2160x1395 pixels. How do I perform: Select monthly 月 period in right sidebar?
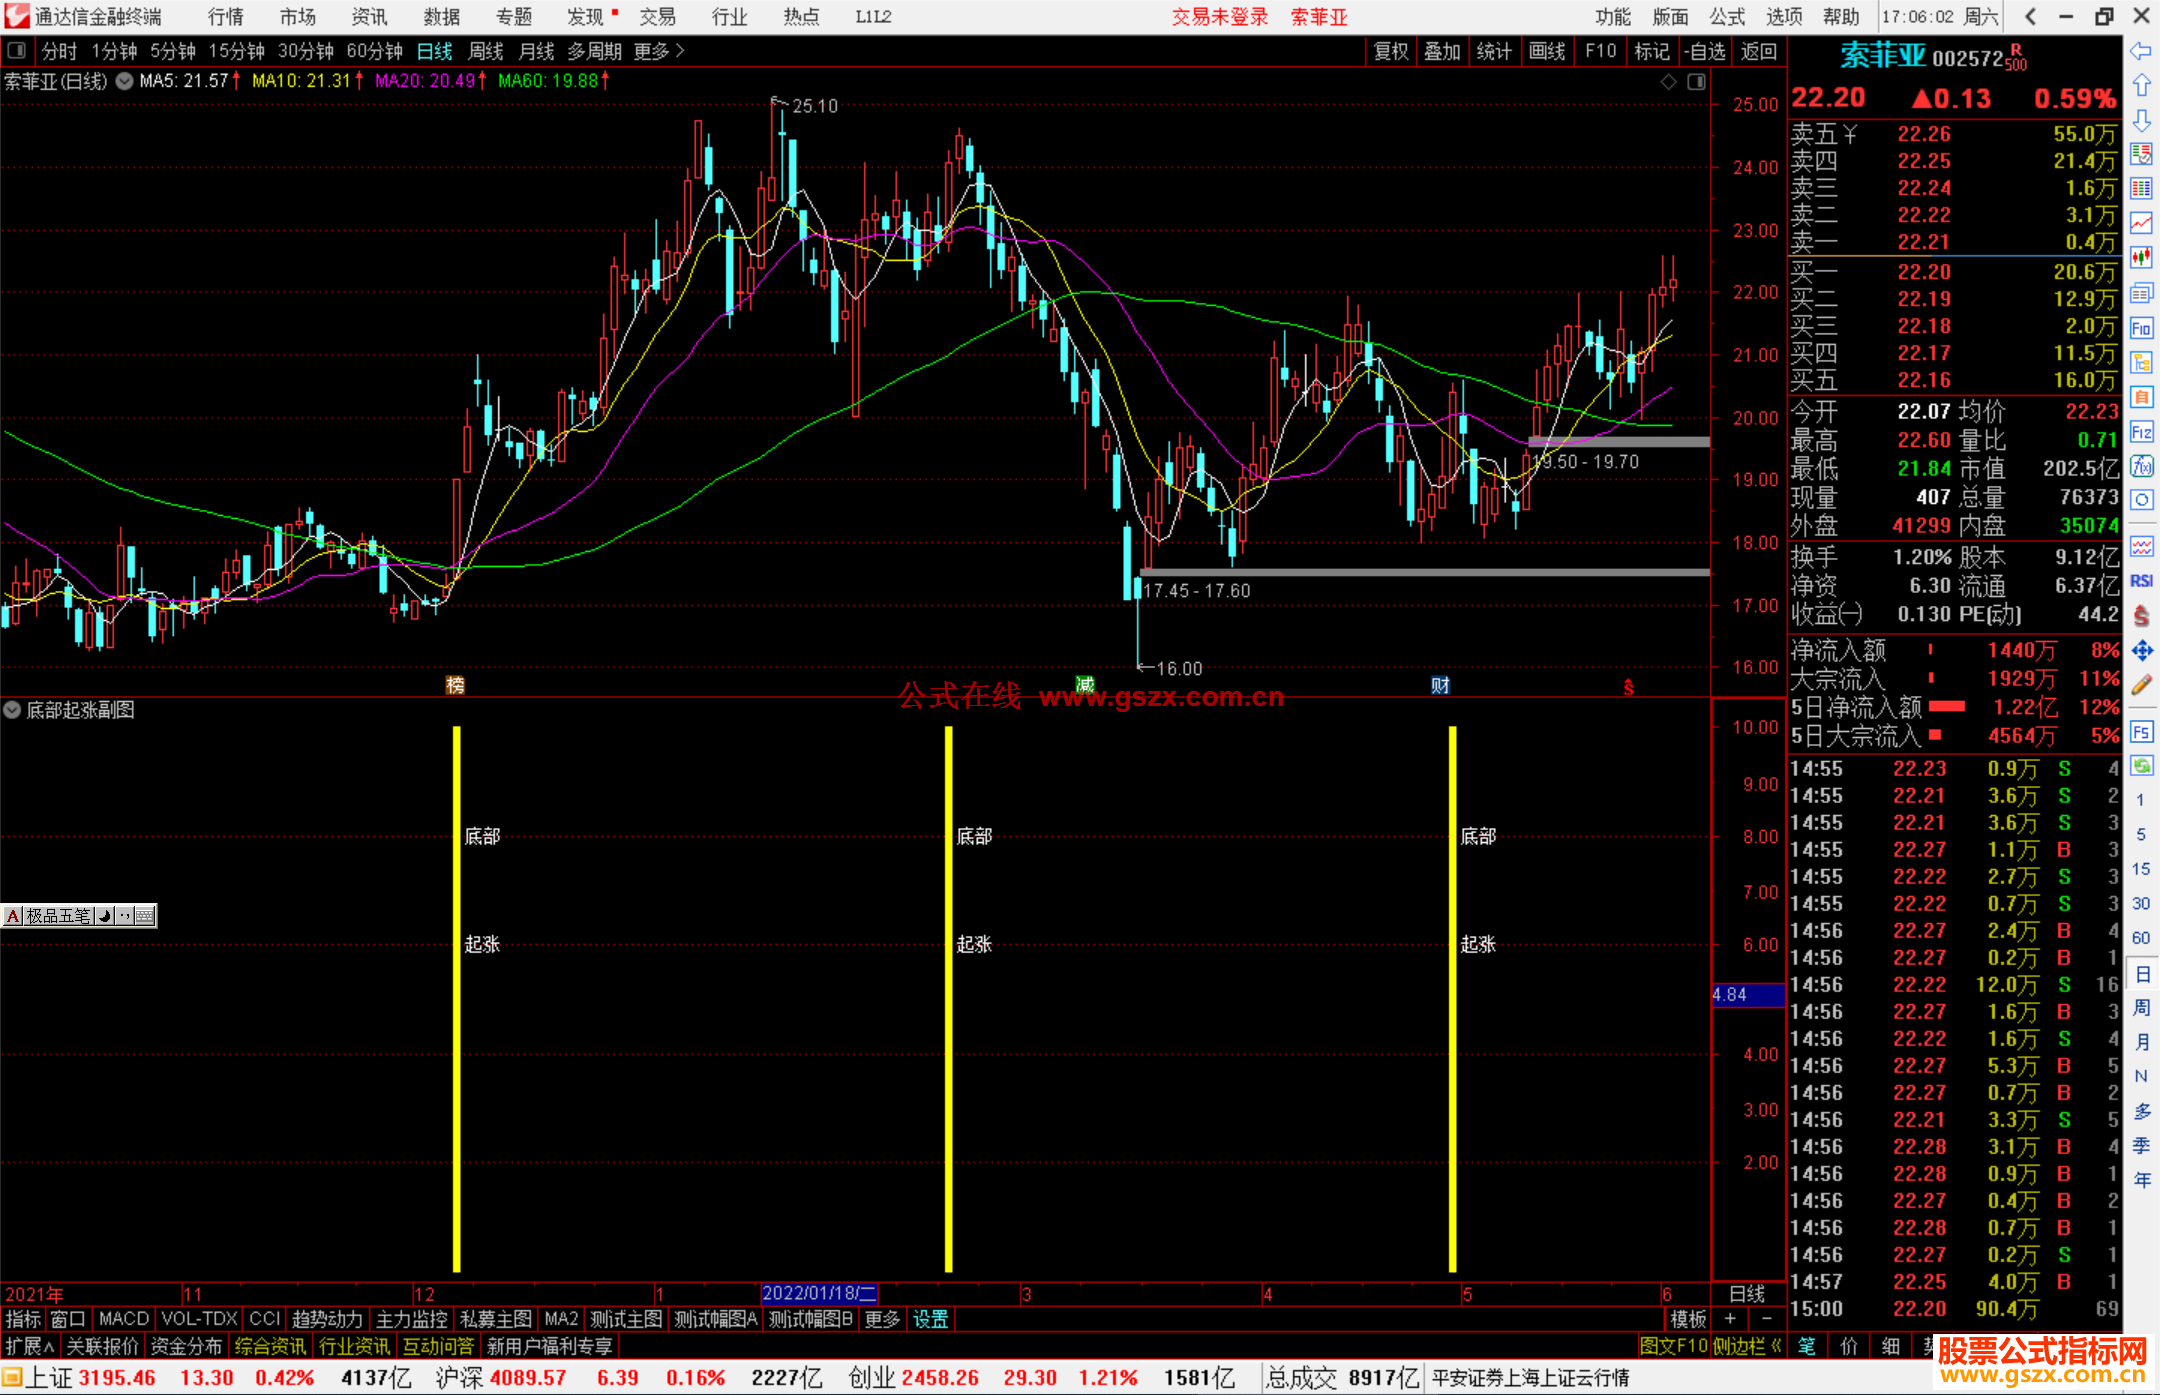2141,1042
